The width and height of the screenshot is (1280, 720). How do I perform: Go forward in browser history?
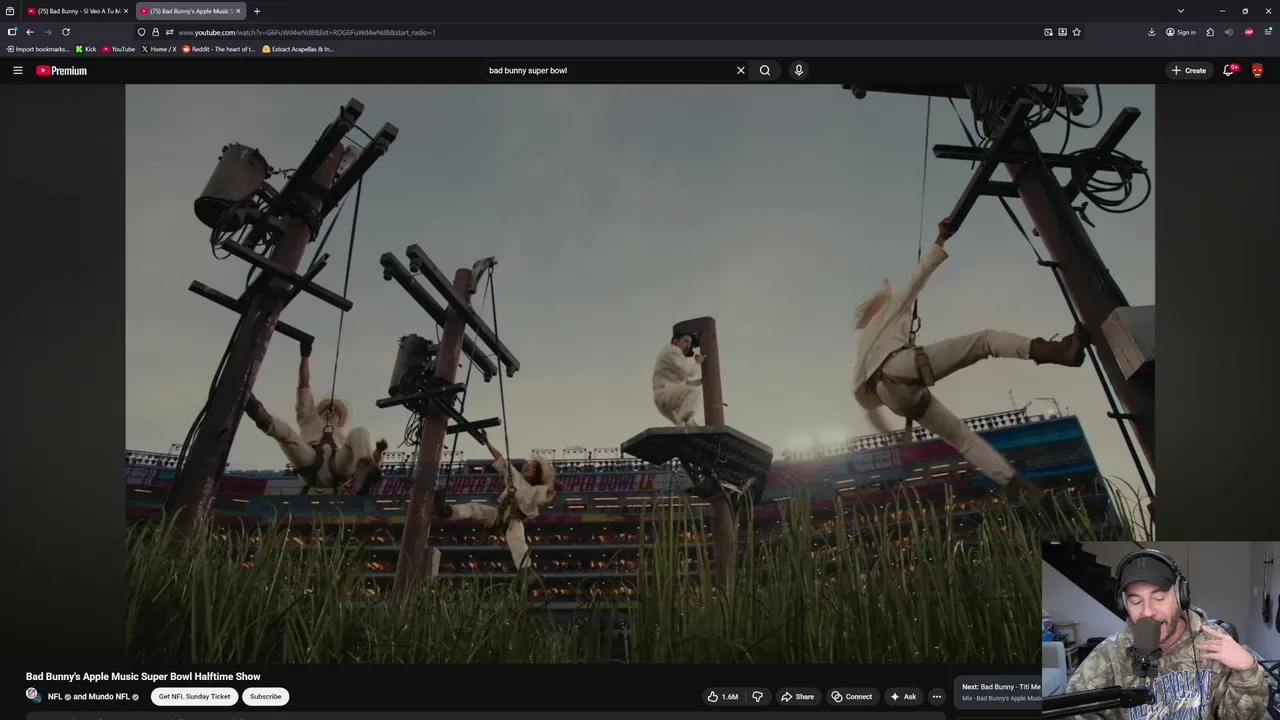(48, 32)
